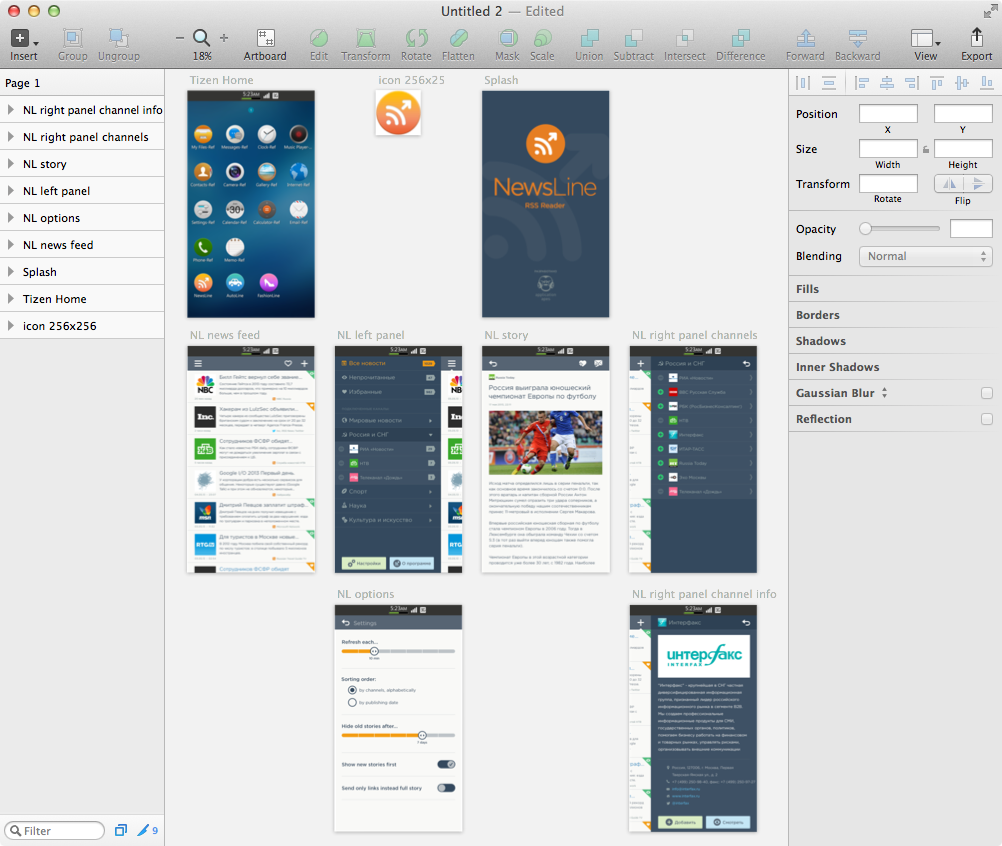The width and height of the screenshot is (1002, 846).
Task: Select the Artboard tool in the toolbar
Action: (x=265, y=40)
